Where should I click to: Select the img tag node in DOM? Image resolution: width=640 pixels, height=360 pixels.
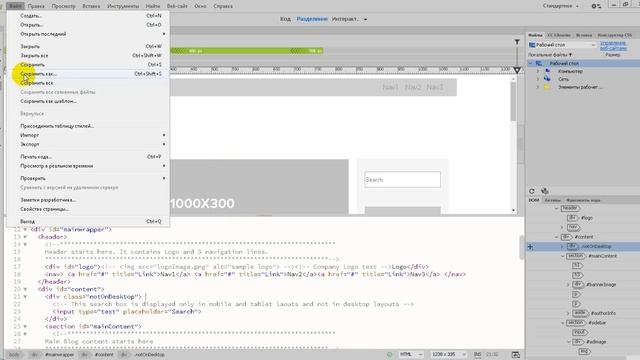point(584,351)
